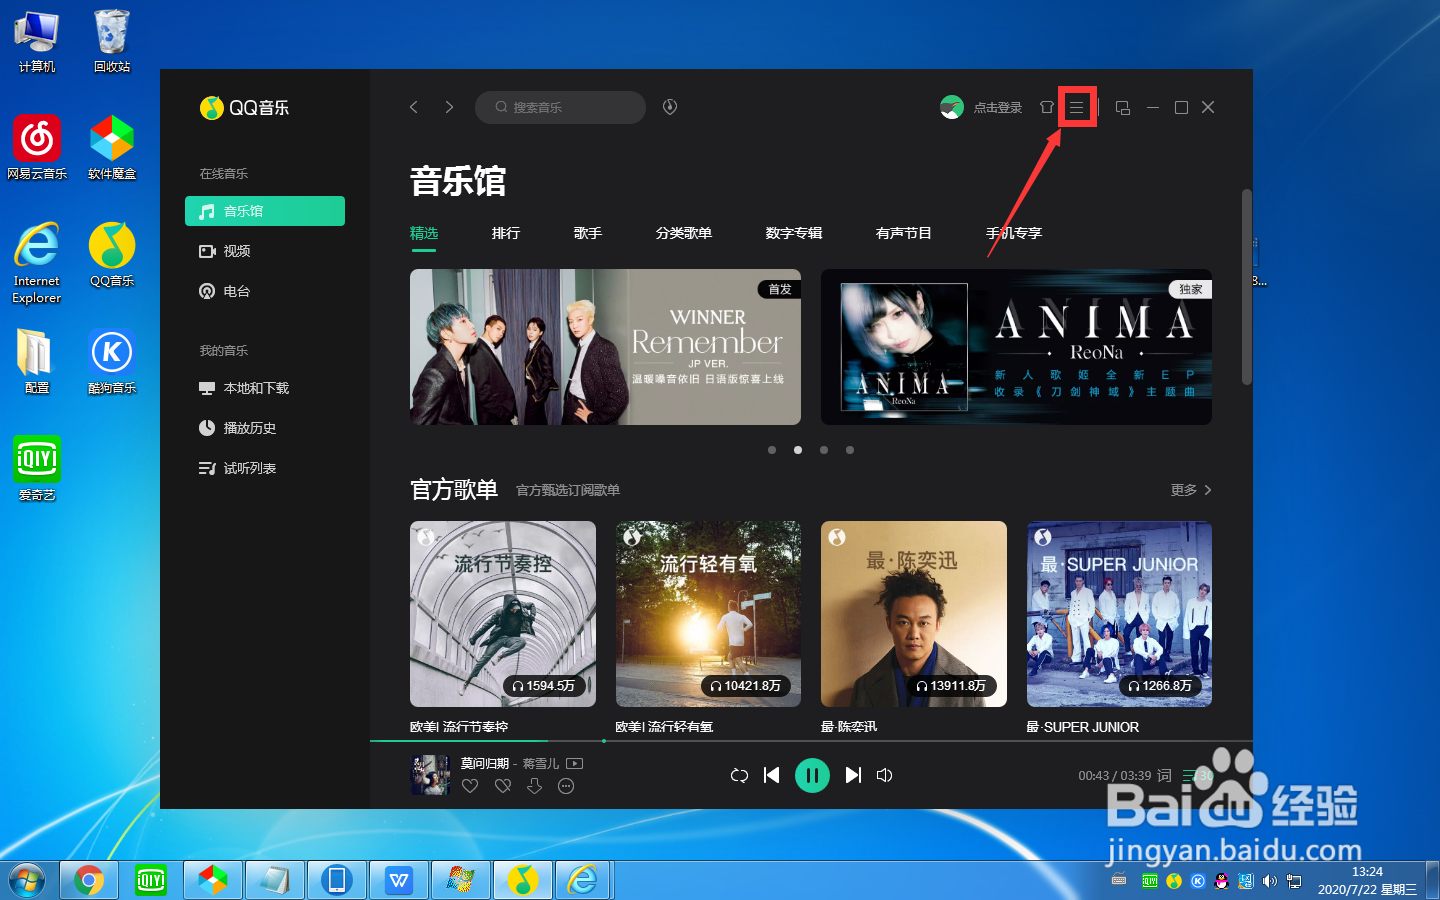Open the ANIMA ReoNa banner

tap(1016, 347)
